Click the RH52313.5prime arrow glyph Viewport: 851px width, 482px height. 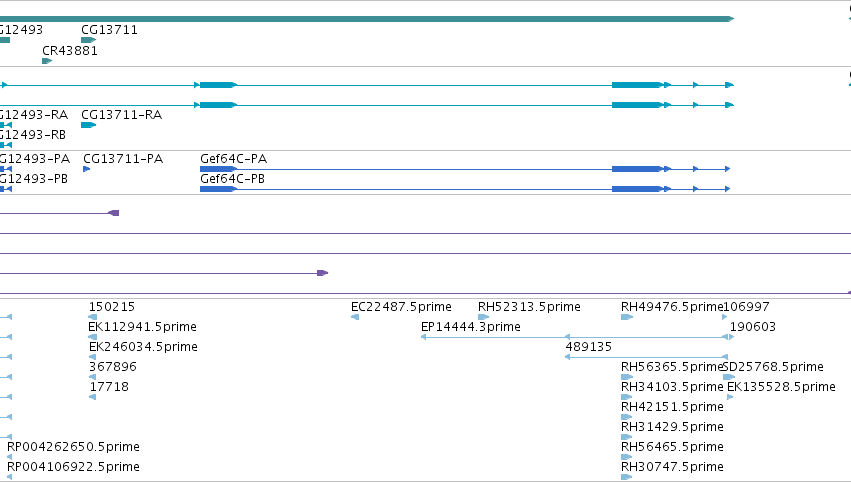point(483,317)
